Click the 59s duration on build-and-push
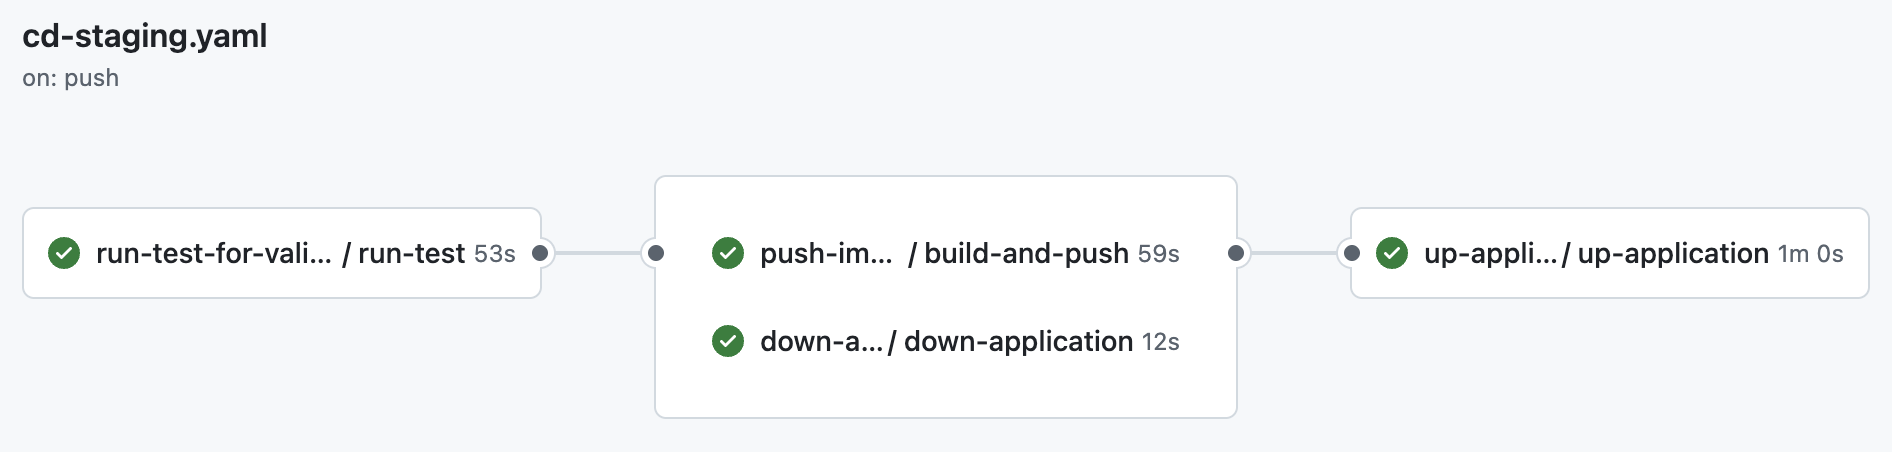The height and width of the screenshot is (452, 1892). click(x=1159, y=254)
